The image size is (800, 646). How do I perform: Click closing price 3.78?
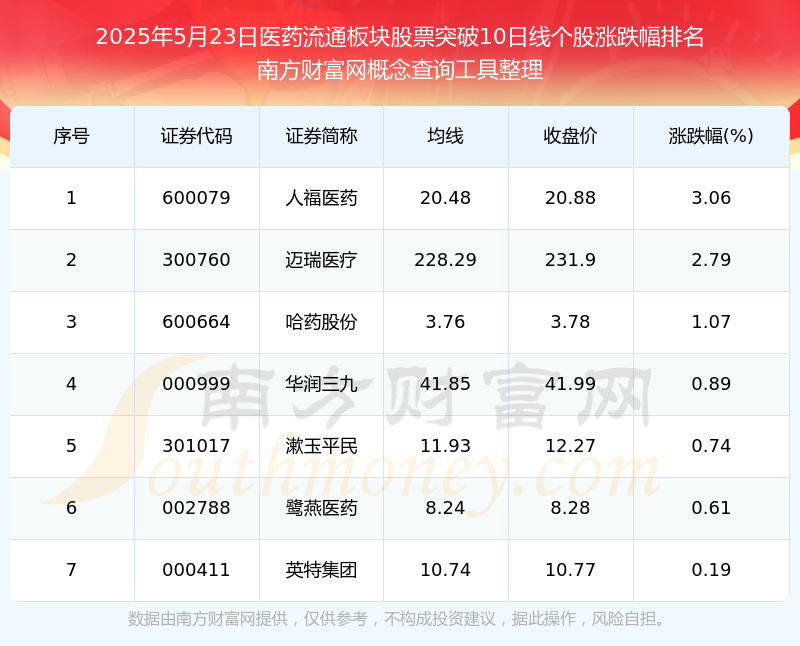click(570, 322)
